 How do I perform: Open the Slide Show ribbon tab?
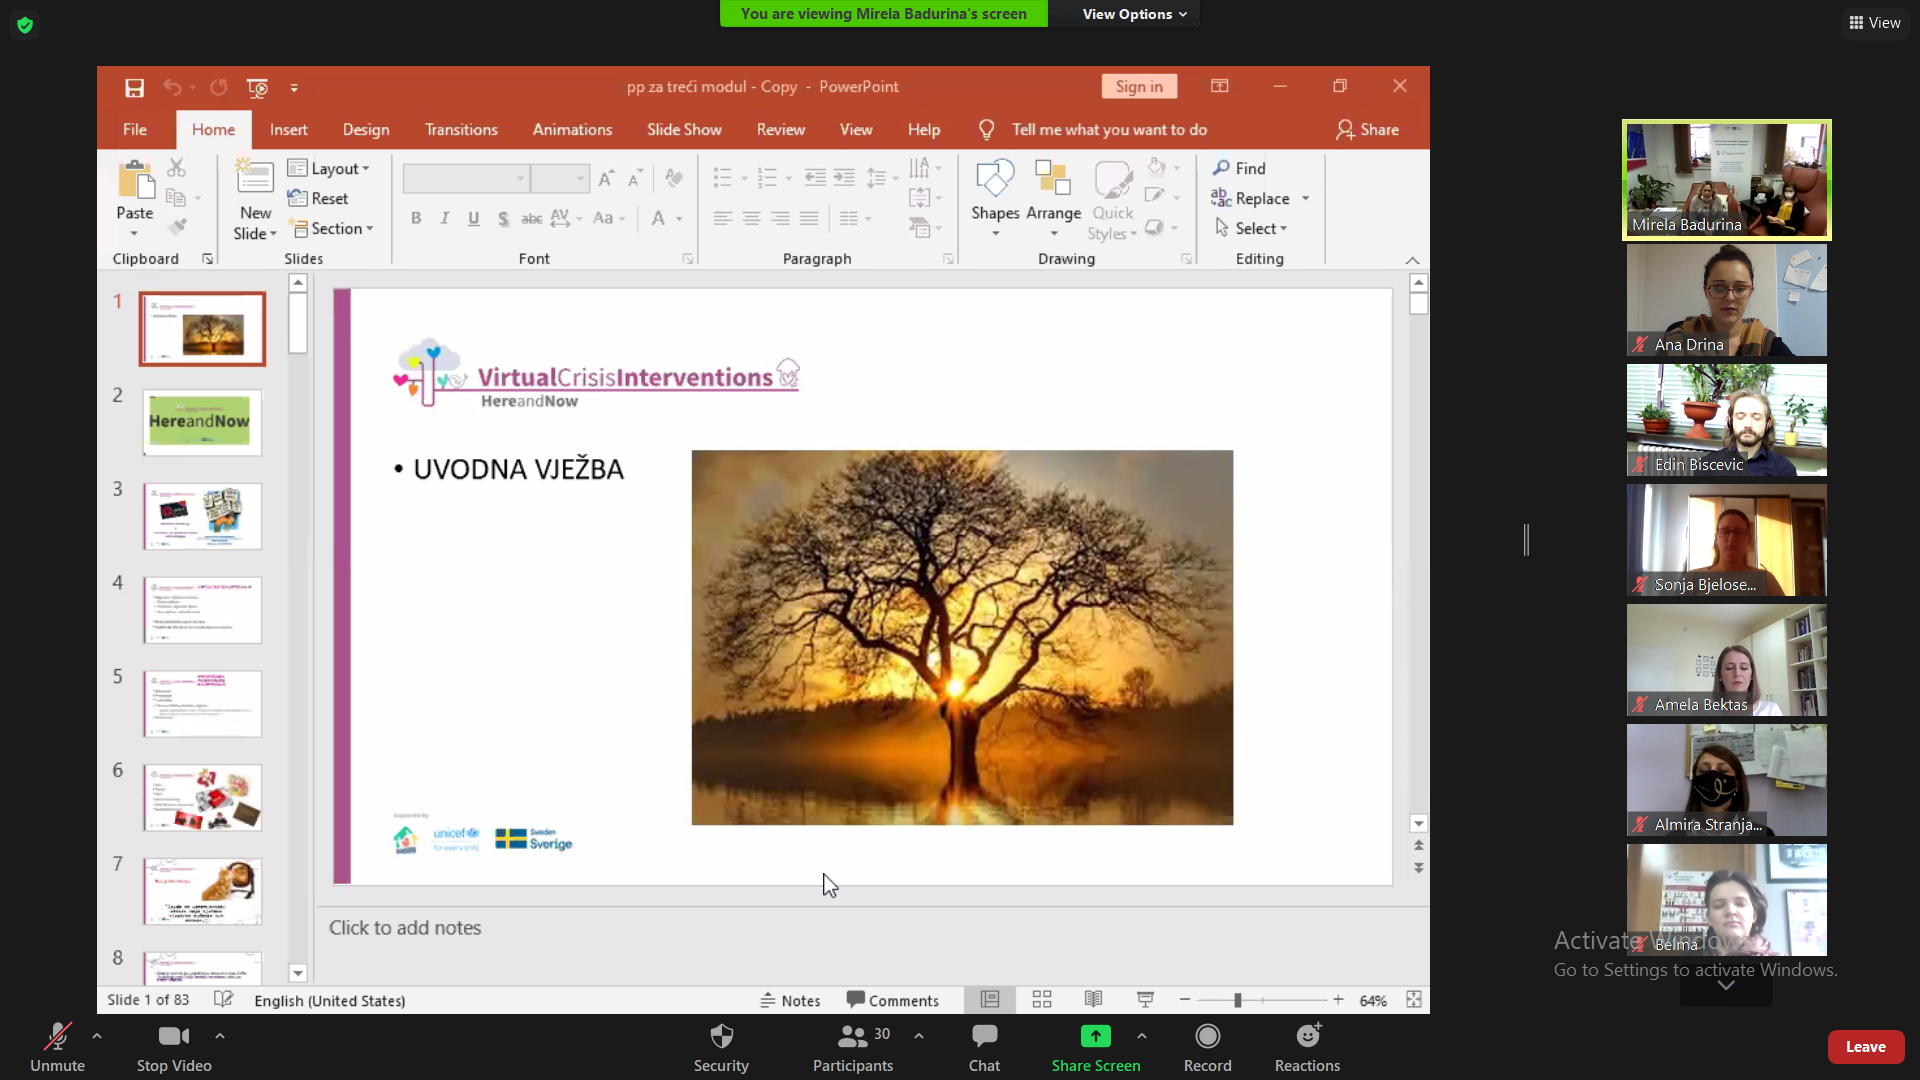pyautogui.click(x=684, y=130)
